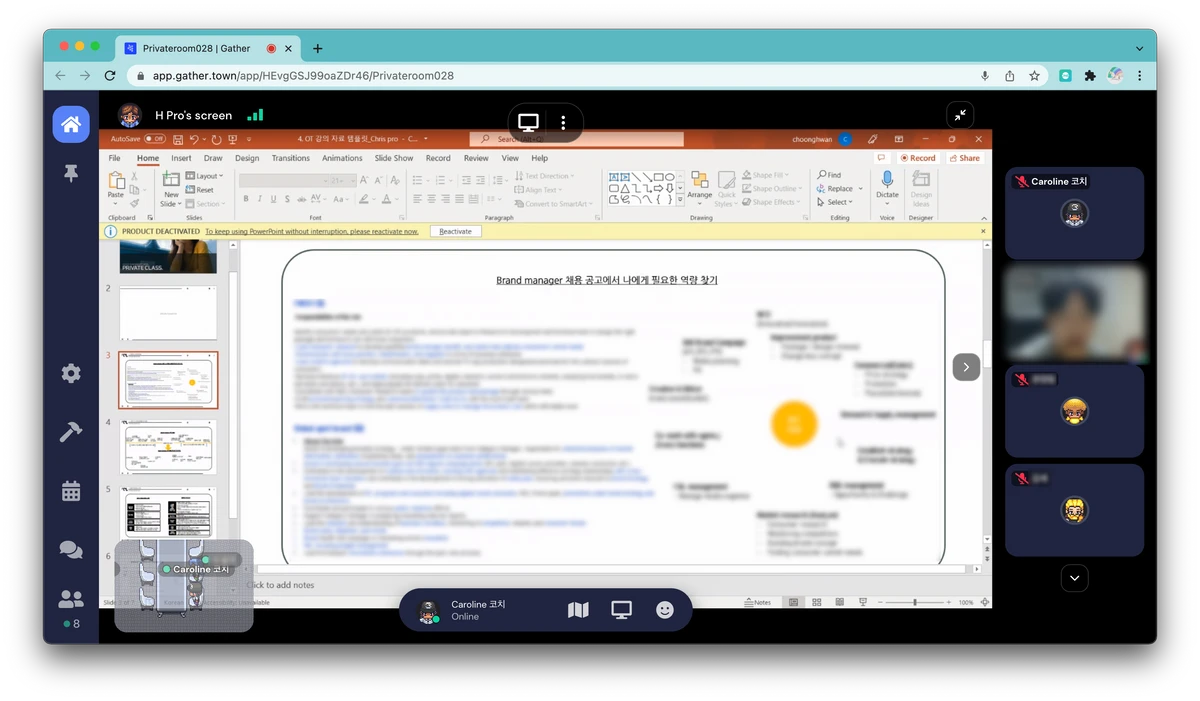1200x701 pixels.
Task: Open the Find tool in Editing group
Action: tap(829, 175)
